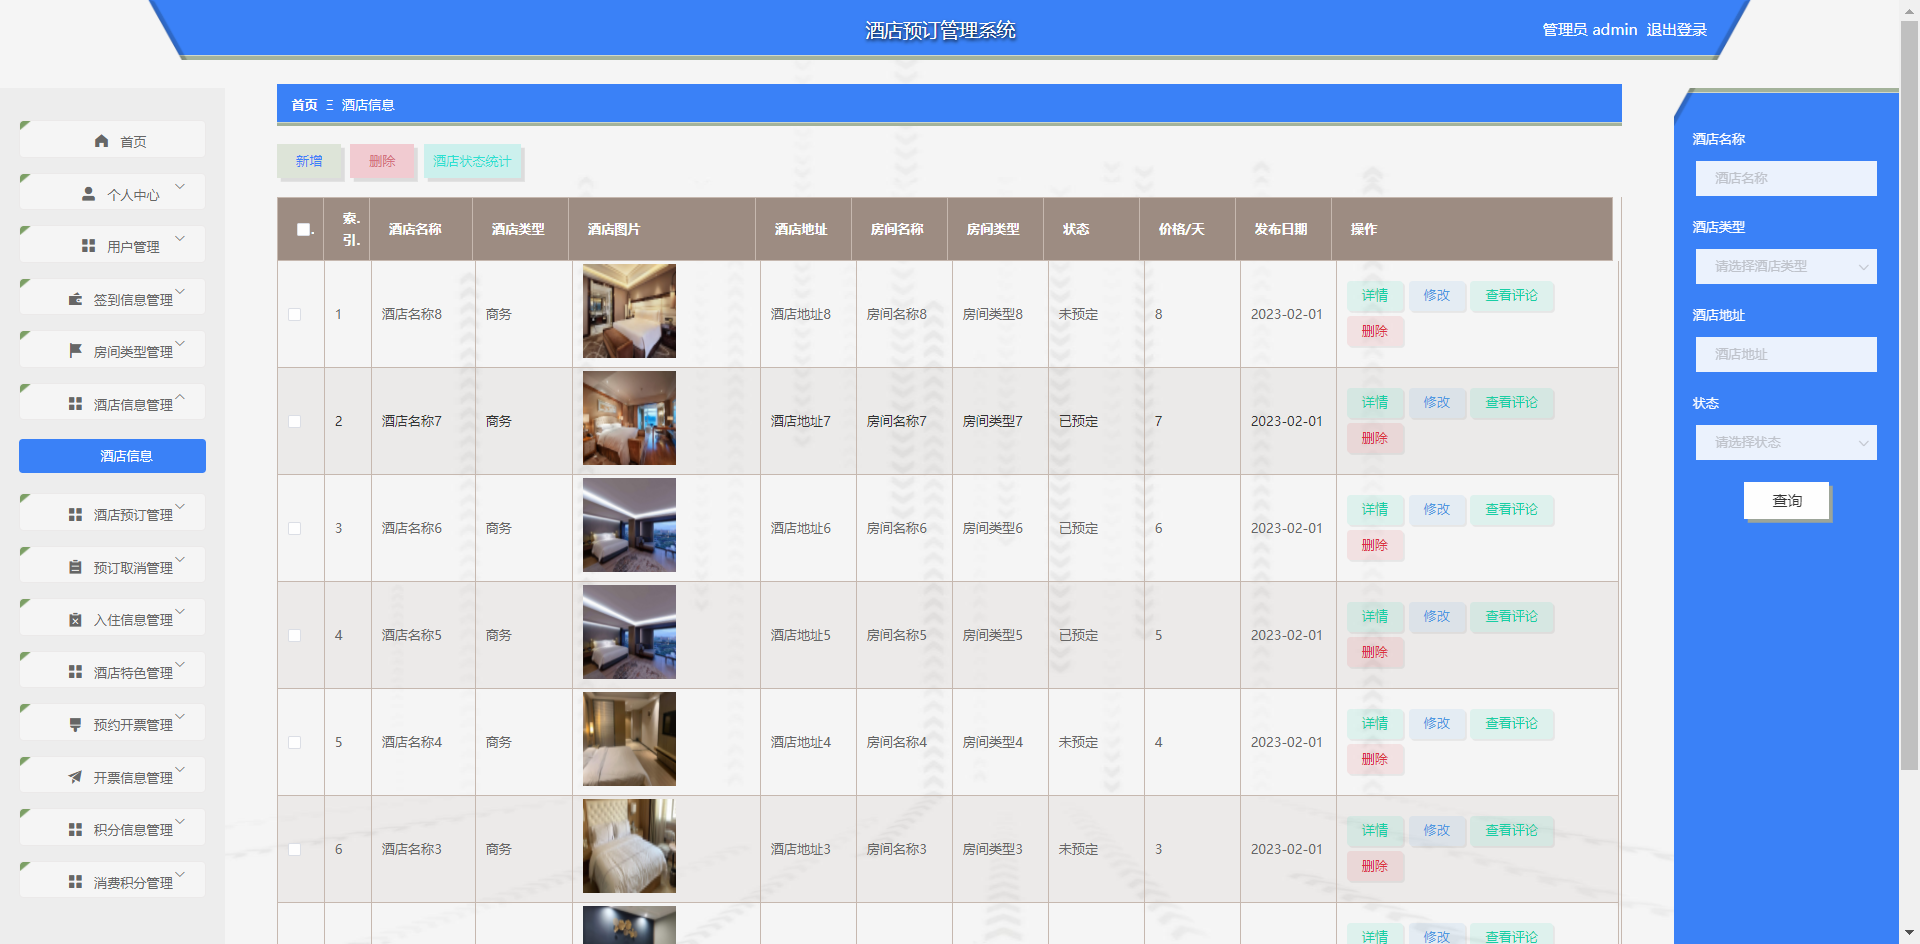Click the grid icon beside 用户管理

point(88,246)
